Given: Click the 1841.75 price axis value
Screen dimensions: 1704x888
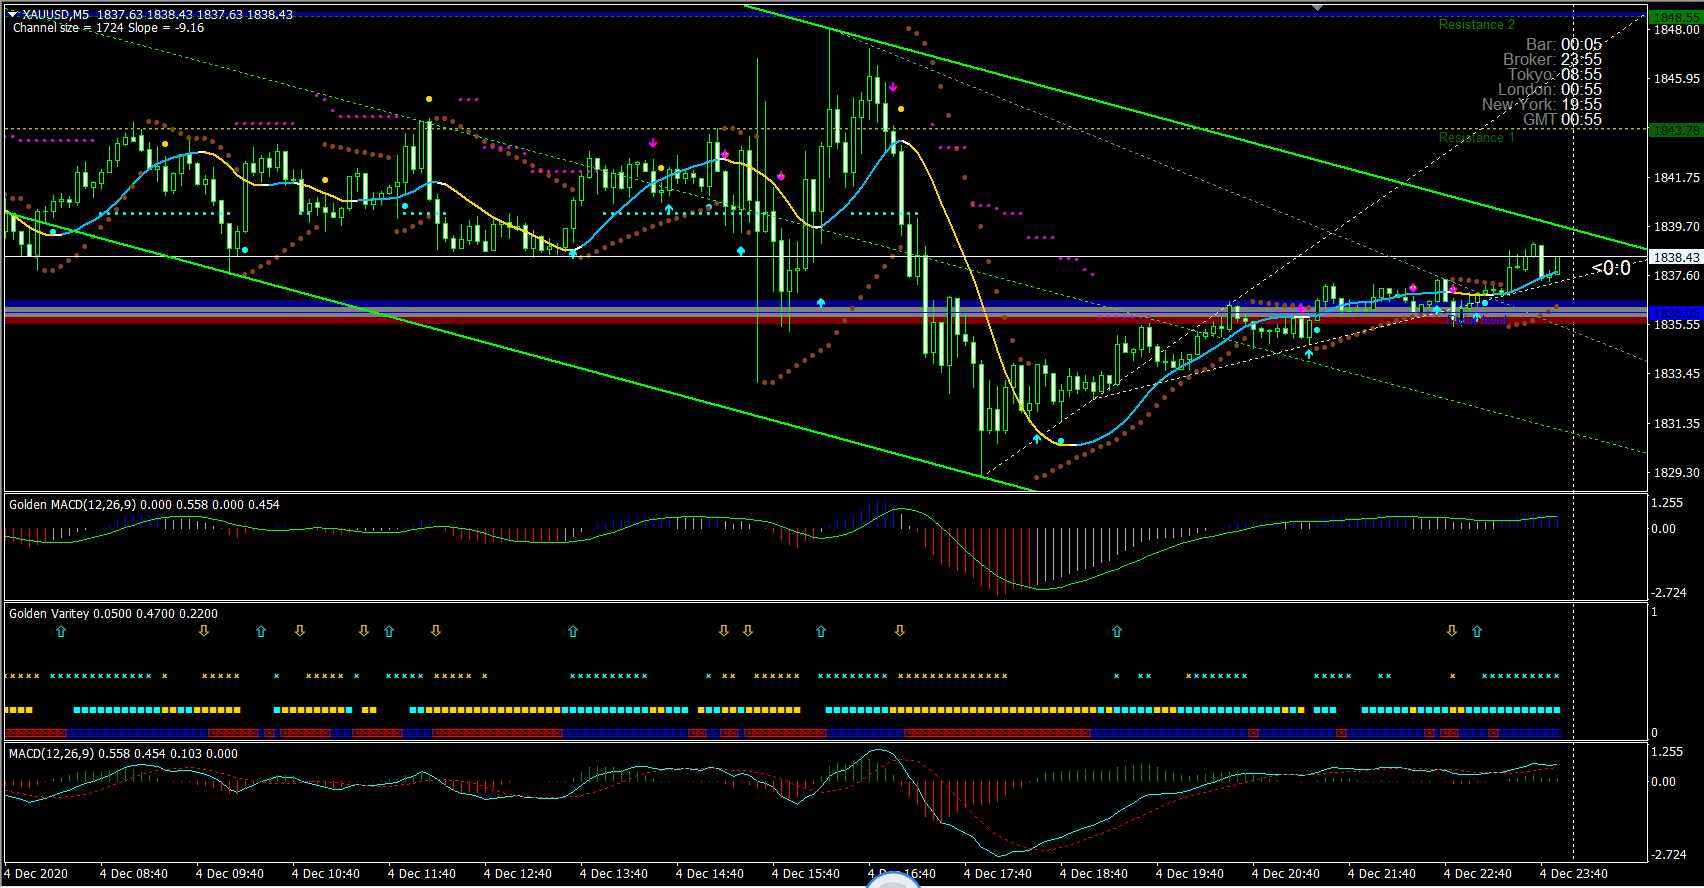Looking at the screenshot, I should (1677, 178).
